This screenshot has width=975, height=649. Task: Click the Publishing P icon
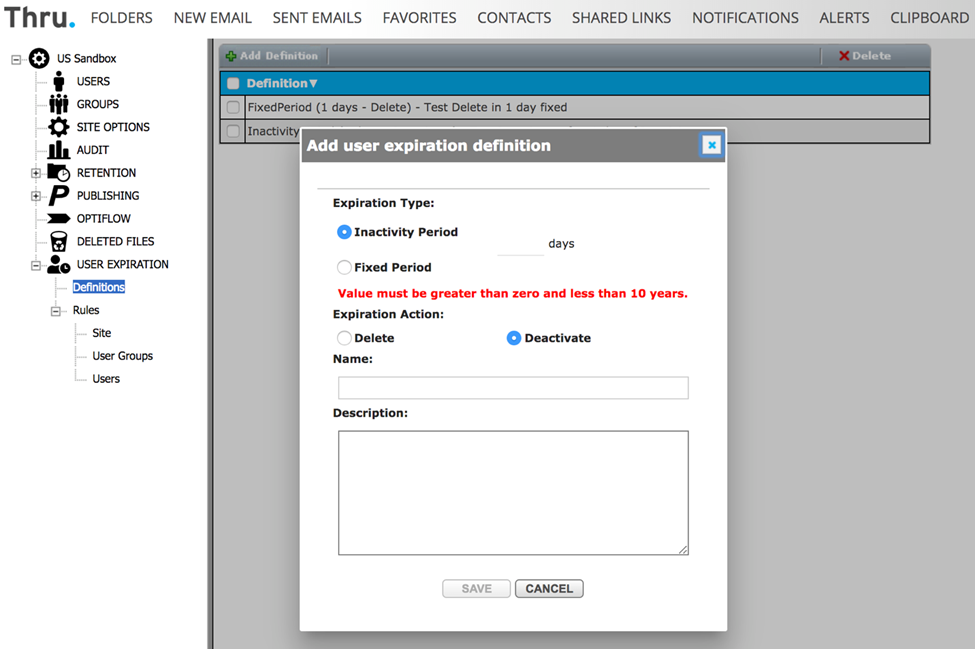pyautogui.click(x=59, y=196)
